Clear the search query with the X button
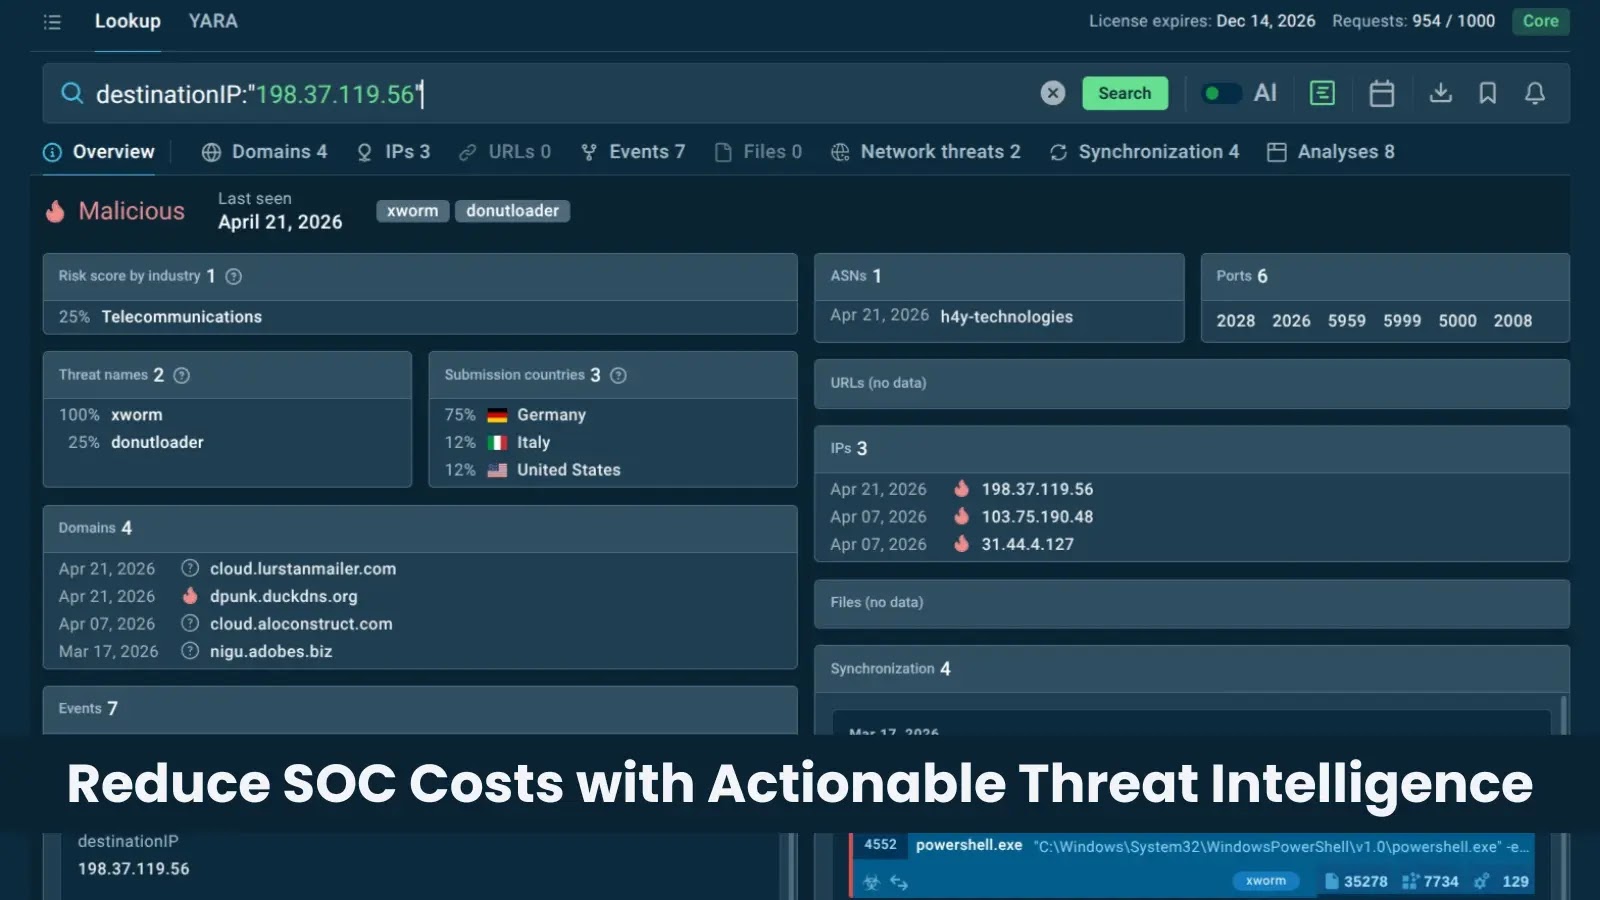 coord(1052,93)
